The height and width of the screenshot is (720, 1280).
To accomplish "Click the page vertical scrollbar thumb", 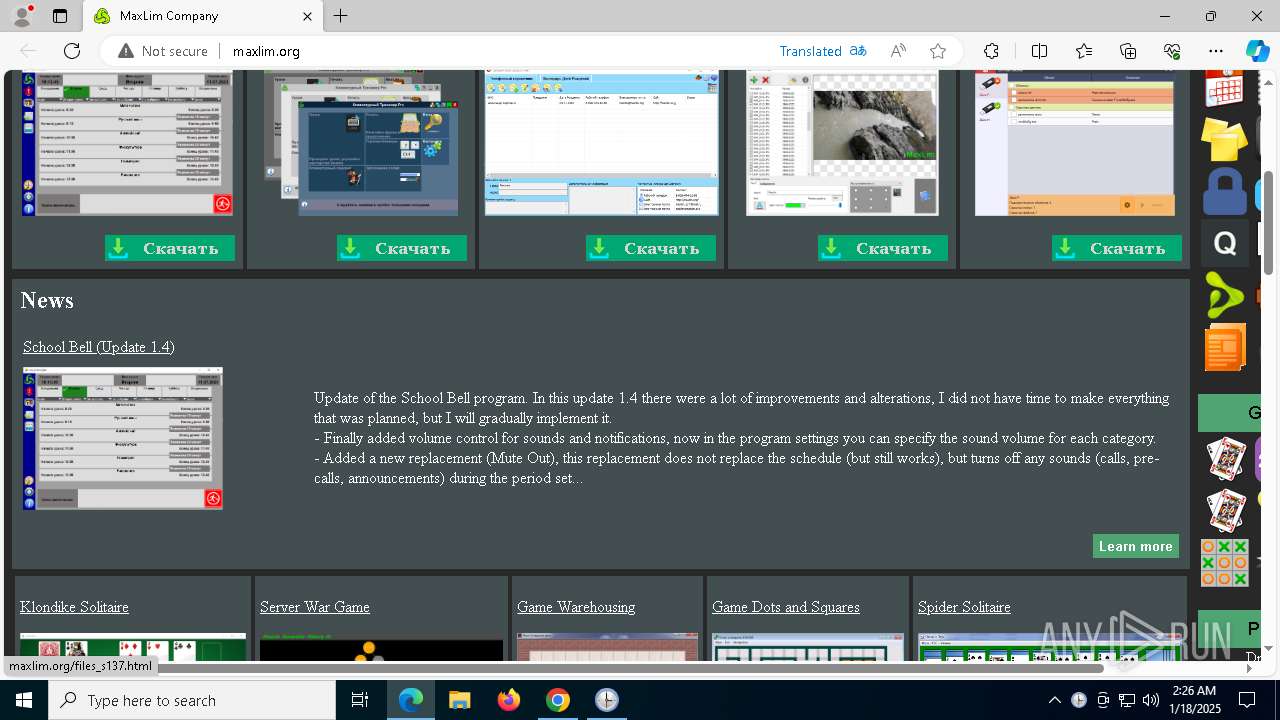I will pos(1269,222).
